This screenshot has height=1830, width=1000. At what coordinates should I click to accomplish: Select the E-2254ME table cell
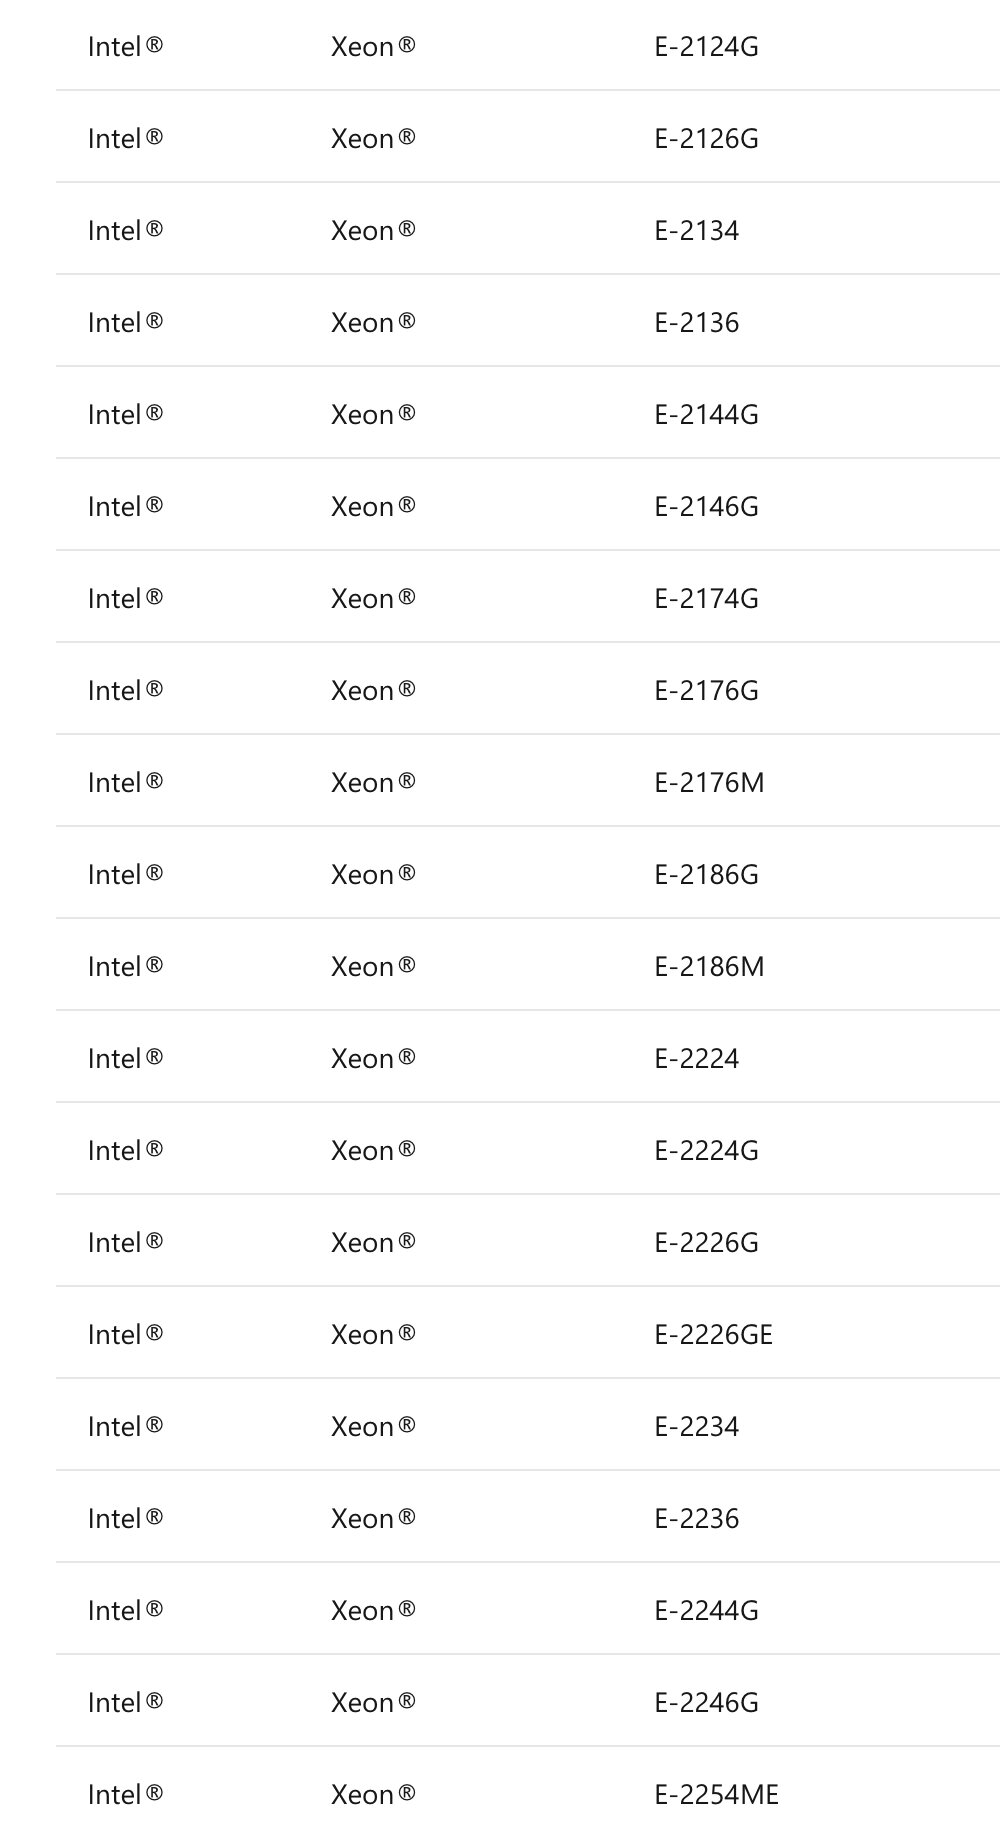716,1795
